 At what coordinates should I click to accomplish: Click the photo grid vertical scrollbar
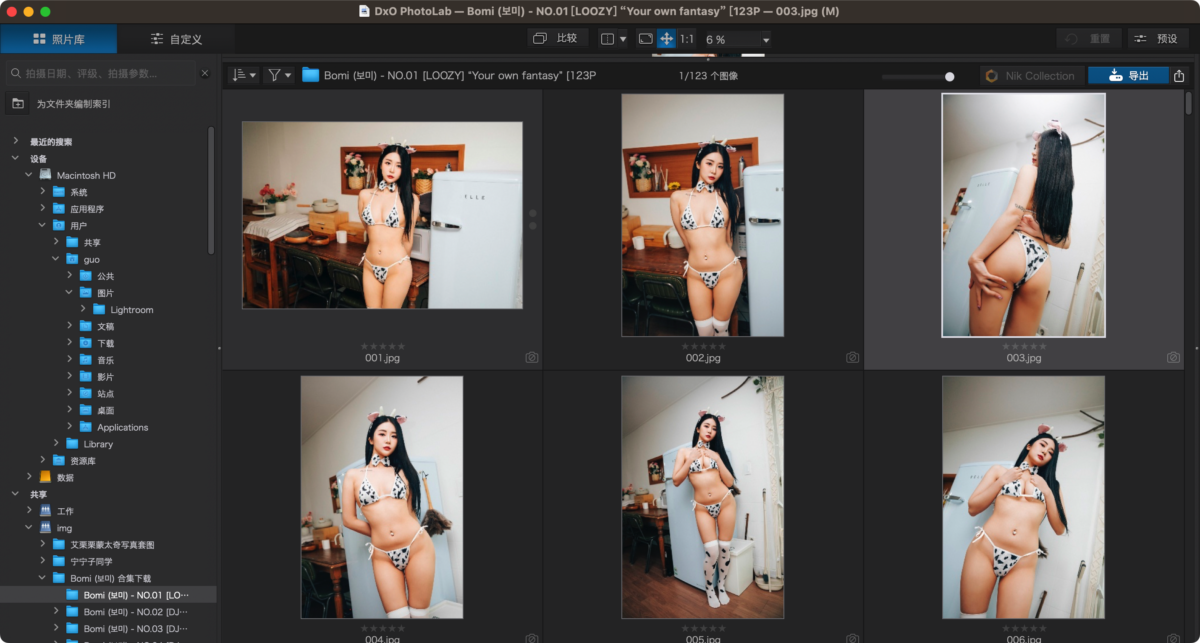pyautogui.click(x=1189, y=104)
